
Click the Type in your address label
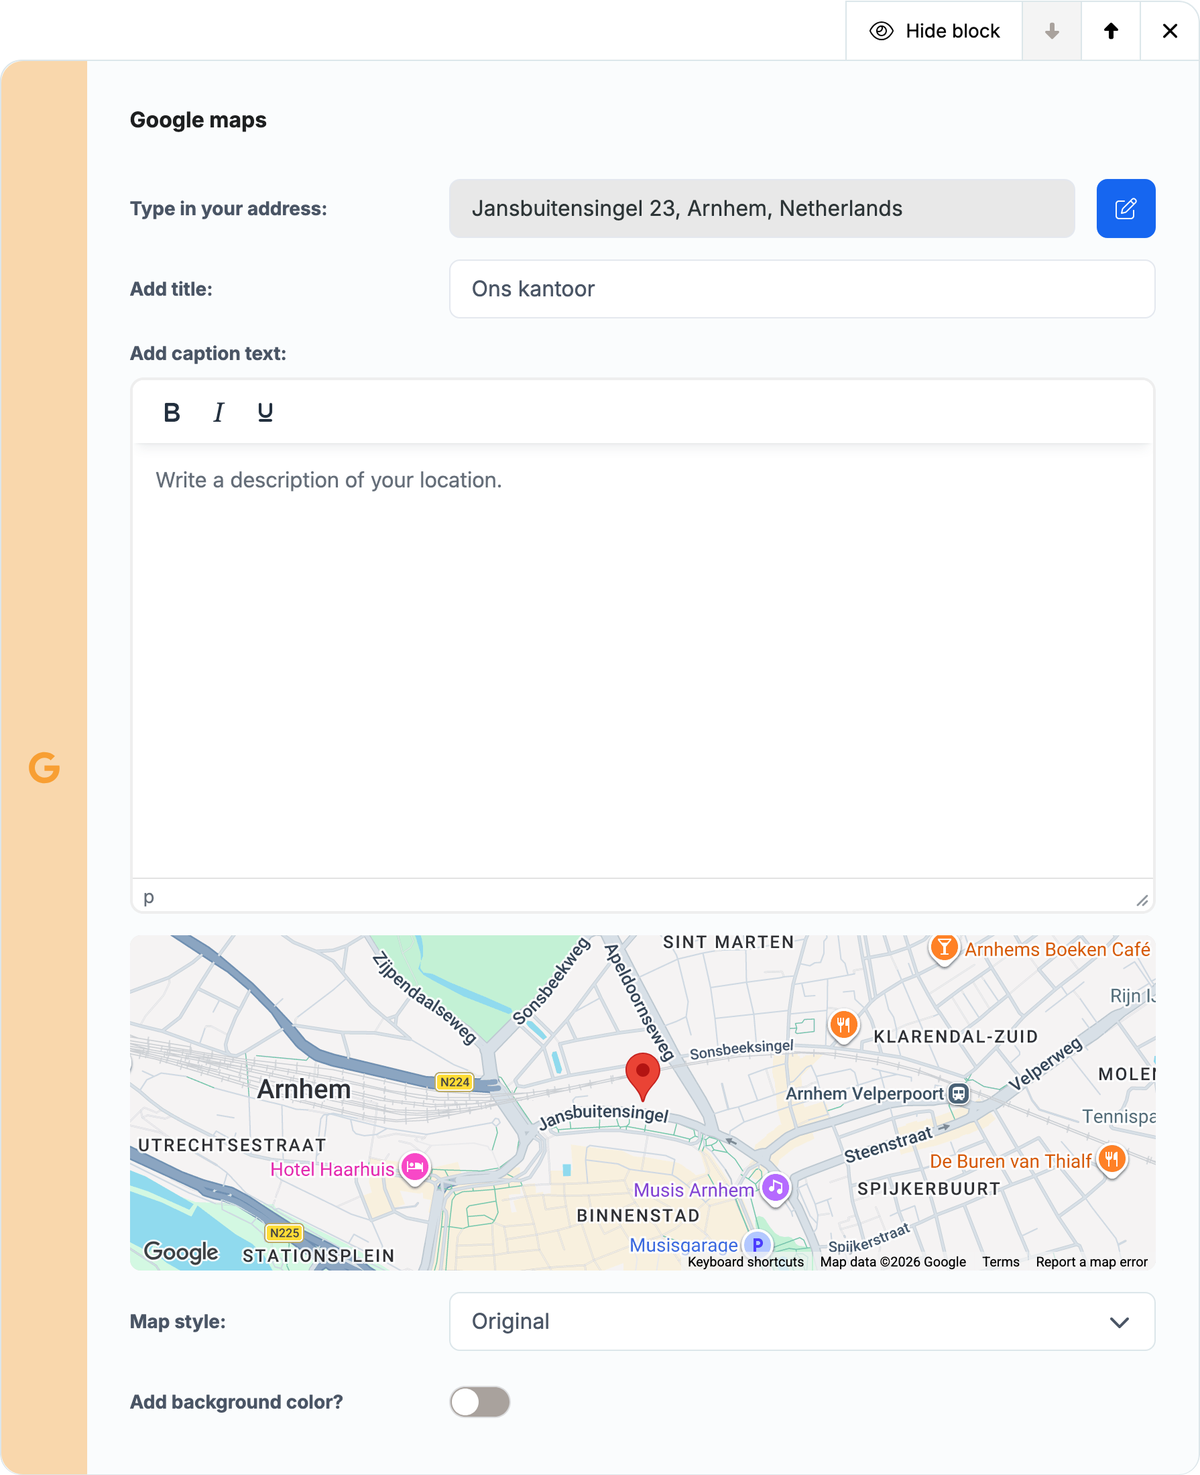pyautogui.click(x=228, y=209)
